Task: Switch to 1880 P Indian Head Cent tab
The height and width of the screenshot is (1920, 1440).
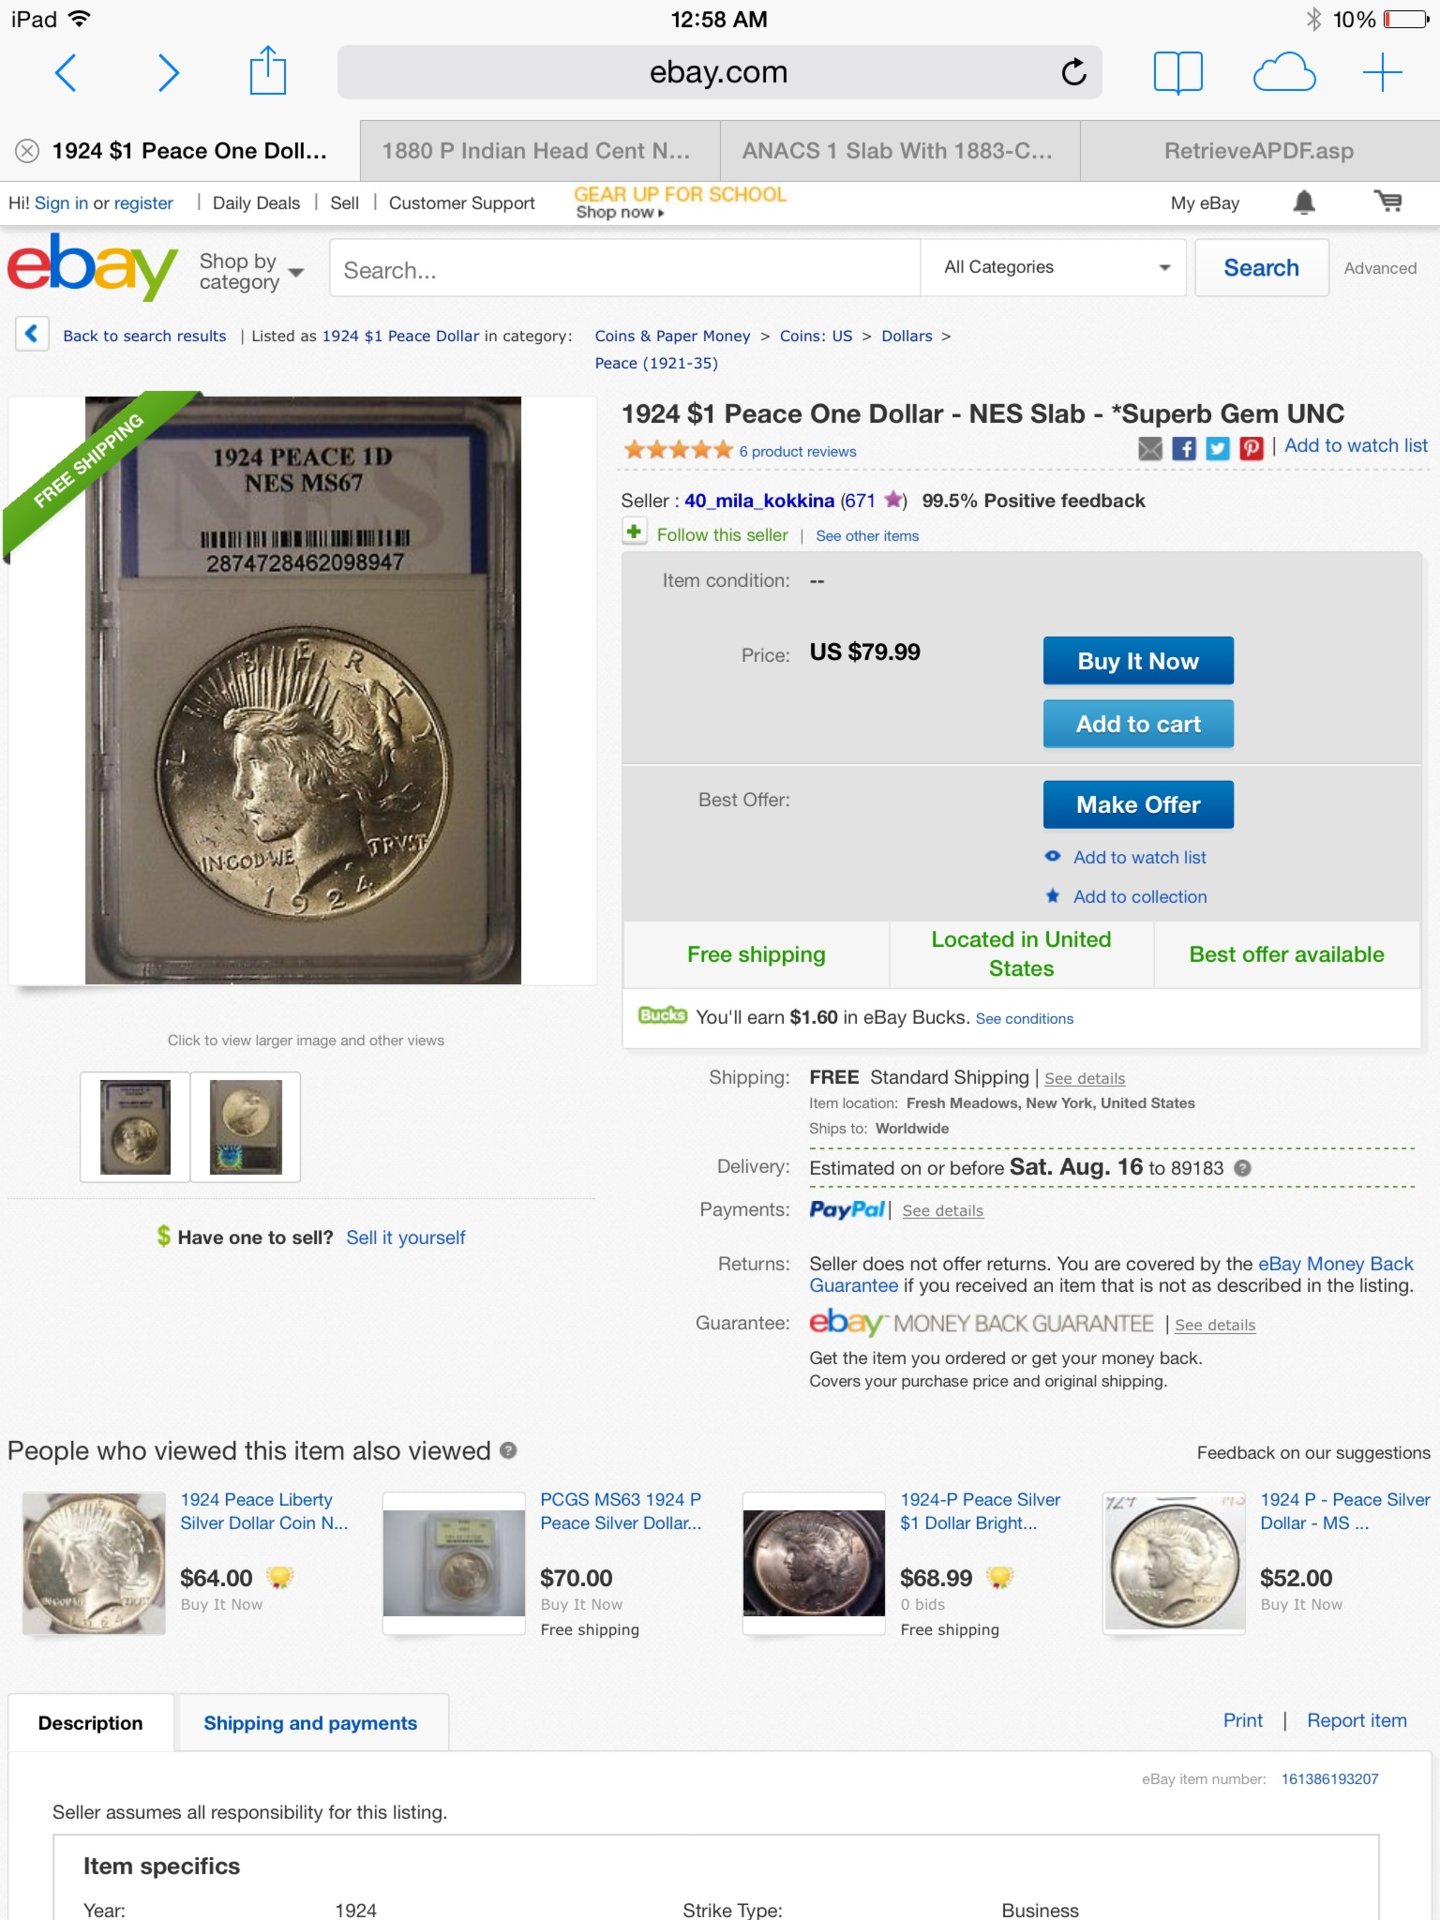Action: coord(539,151)
